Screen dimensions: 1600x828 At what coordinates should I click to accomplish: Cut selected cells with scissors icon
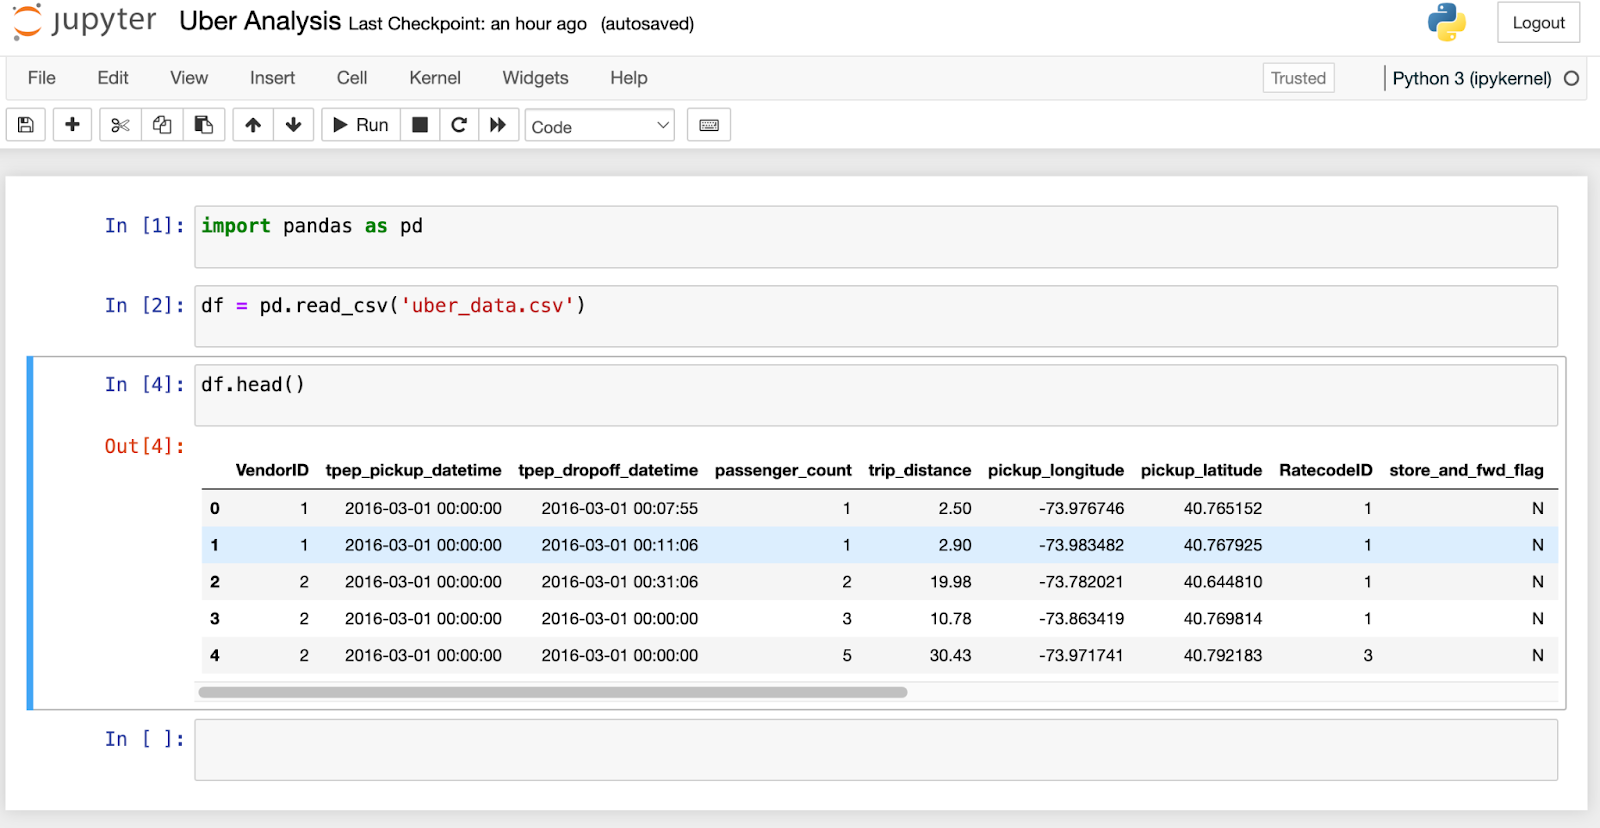[x=120, y=125]
